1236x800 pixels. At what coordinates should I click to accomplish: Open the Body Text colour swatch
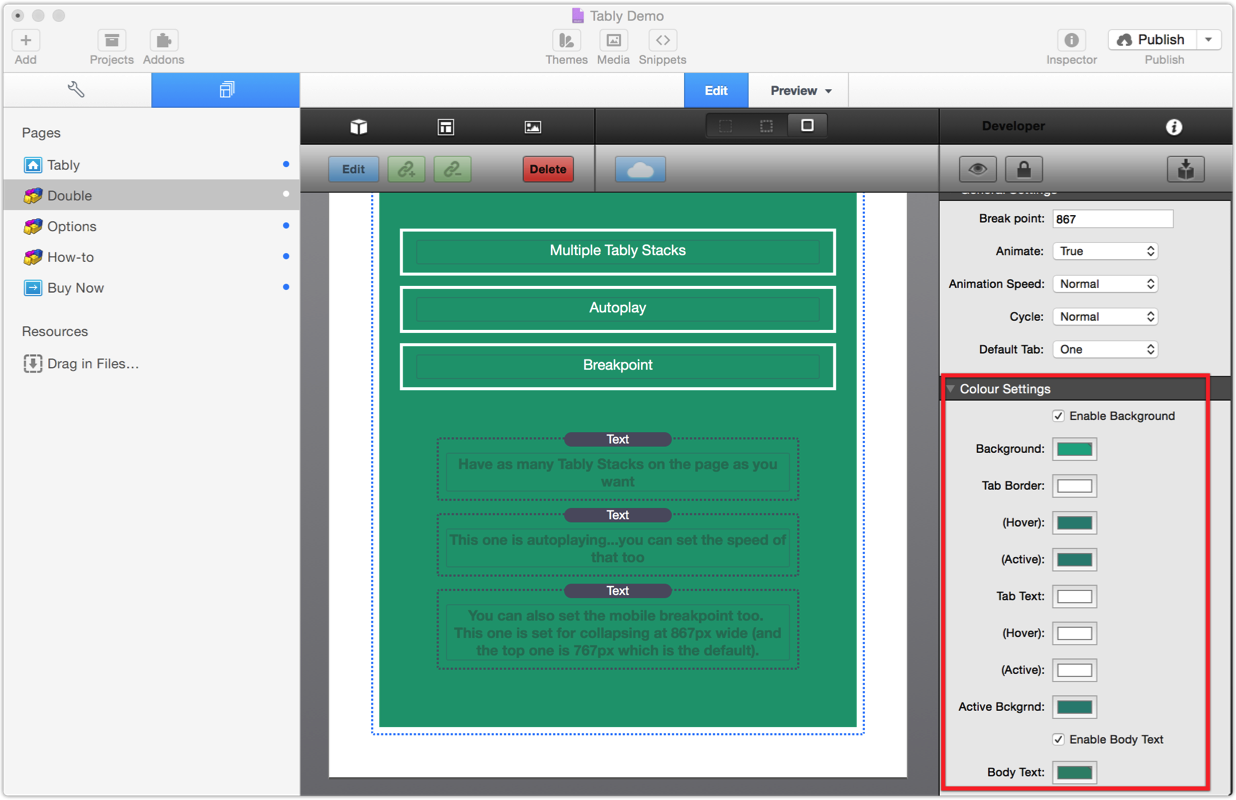[x=1075, y=773]
